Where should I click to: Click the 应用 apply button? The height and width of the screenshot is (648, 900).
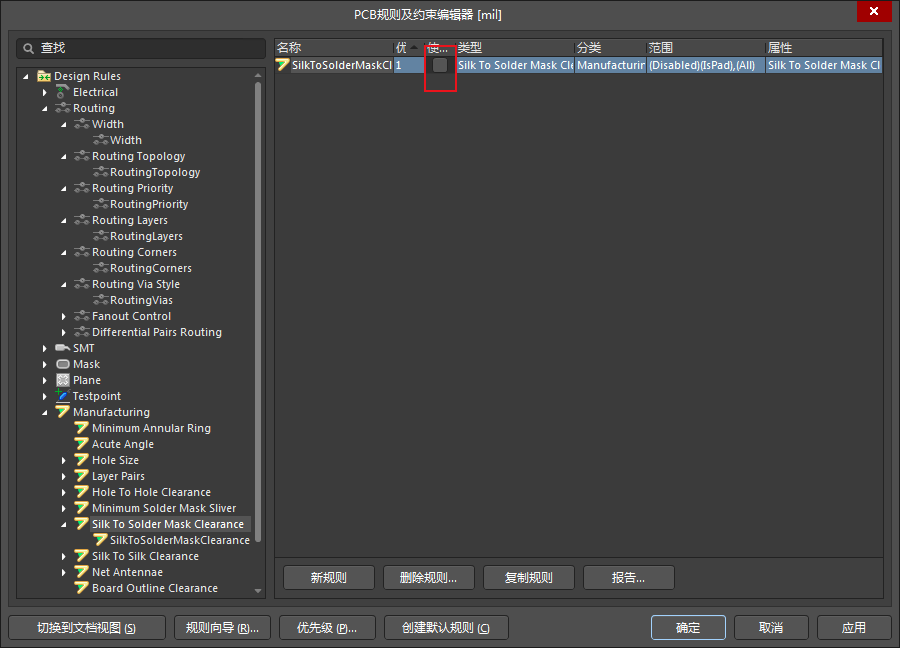pos(854,627)
